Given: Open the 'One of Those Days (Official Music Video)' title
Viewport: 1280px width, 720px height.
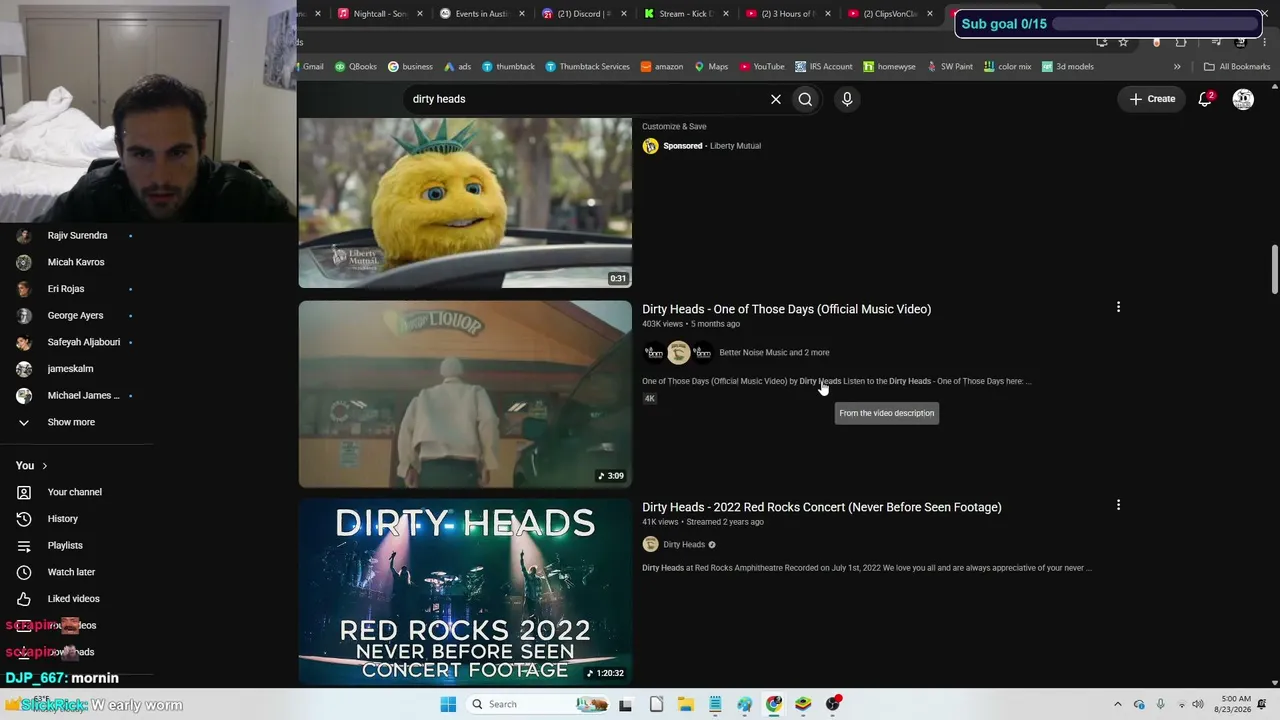Looking at the screenshot, I should [x=786, y=309].
